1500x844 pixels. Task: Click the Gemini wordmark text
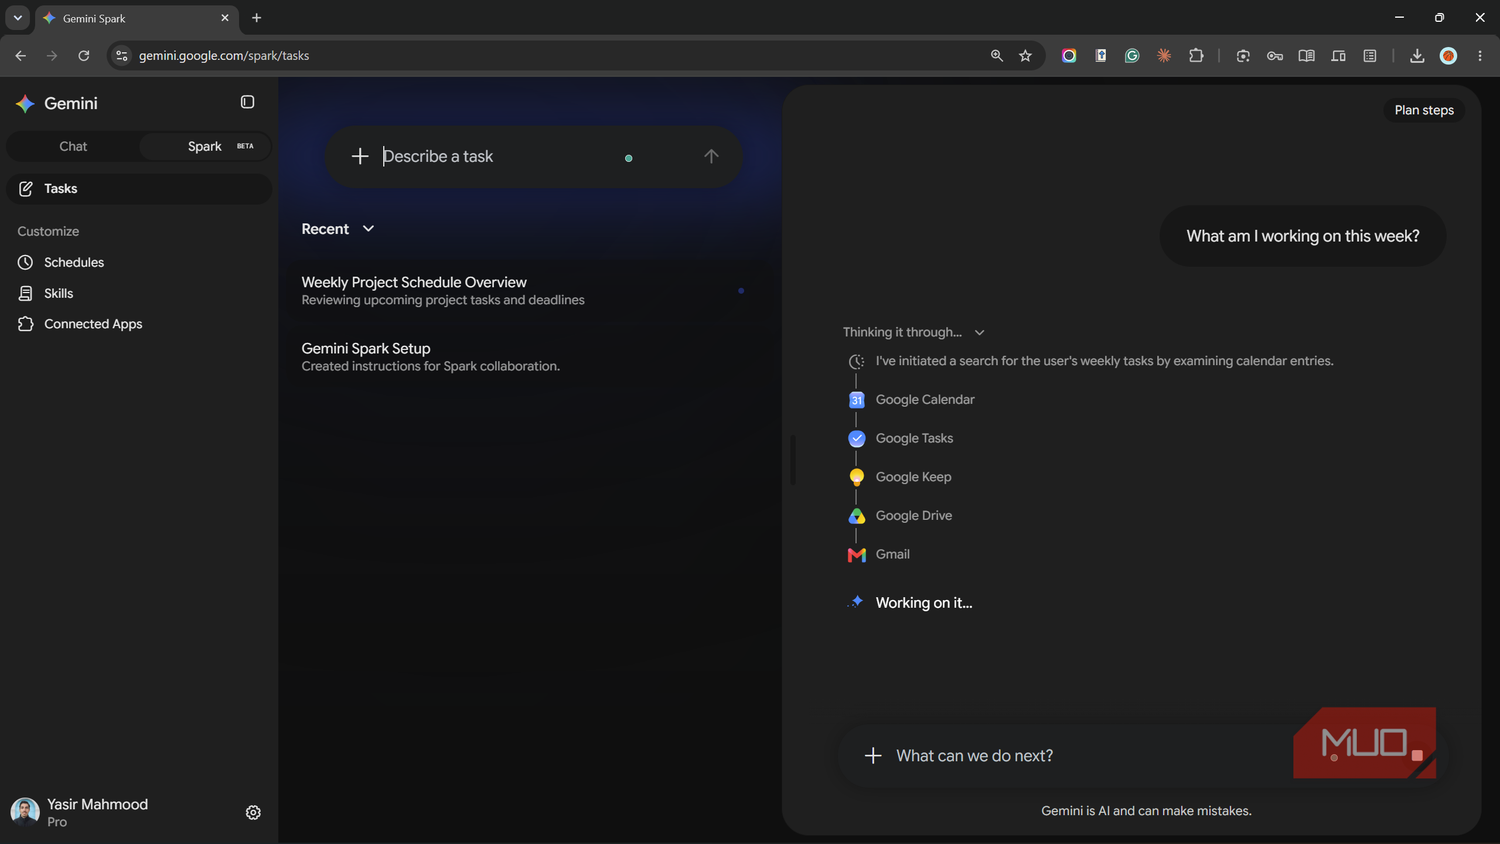tap(71, 103)
